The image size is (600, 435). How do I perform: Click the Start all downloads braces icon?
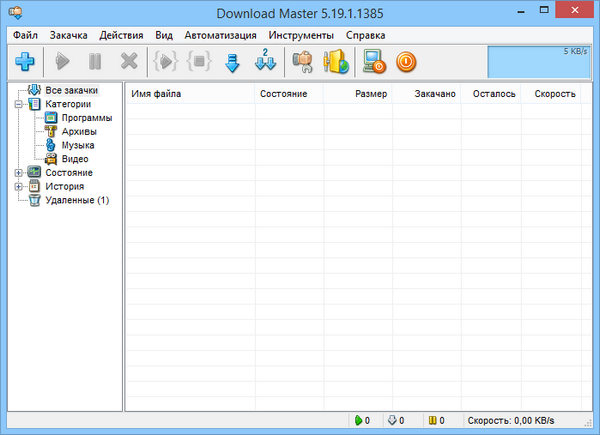[x=165, y=62]
